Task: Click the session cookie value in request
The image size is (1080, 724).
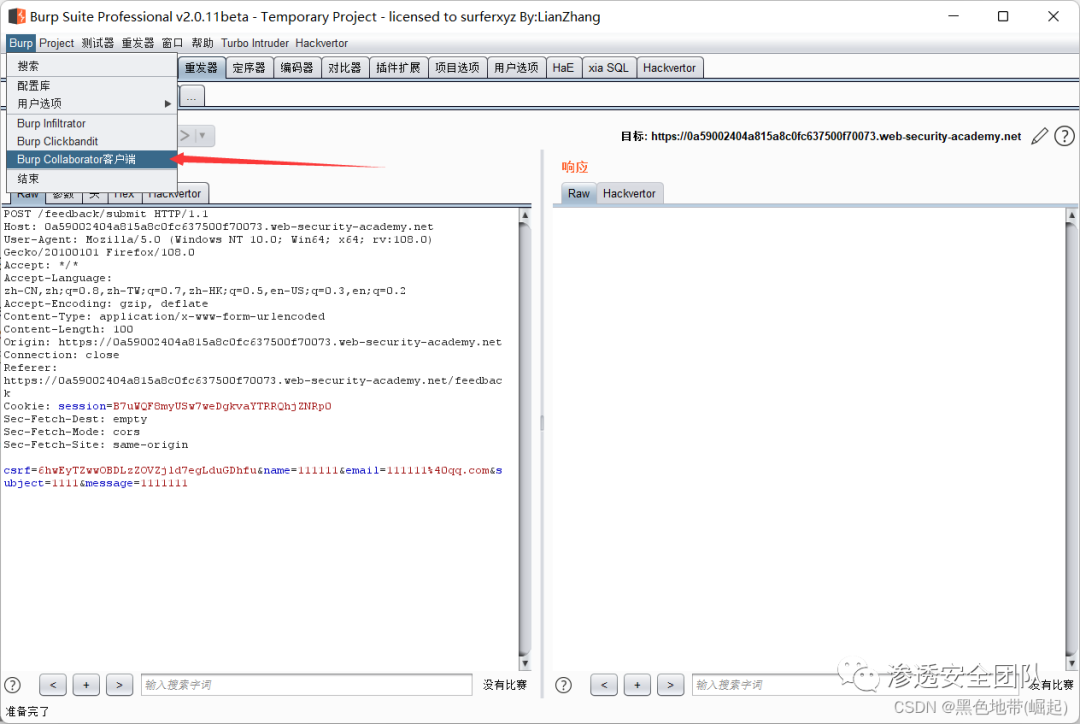Action: pos(222,406)
